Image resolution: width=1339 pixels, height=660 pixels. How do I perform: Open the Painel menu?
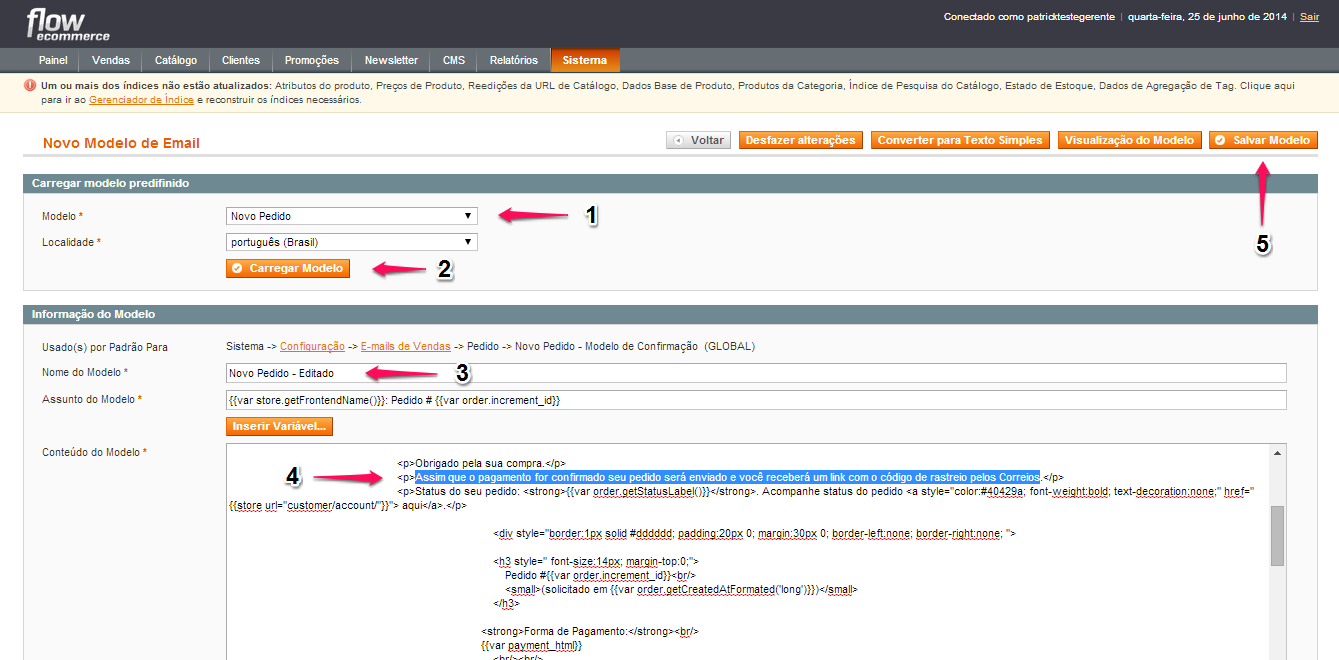click(53, 60)
